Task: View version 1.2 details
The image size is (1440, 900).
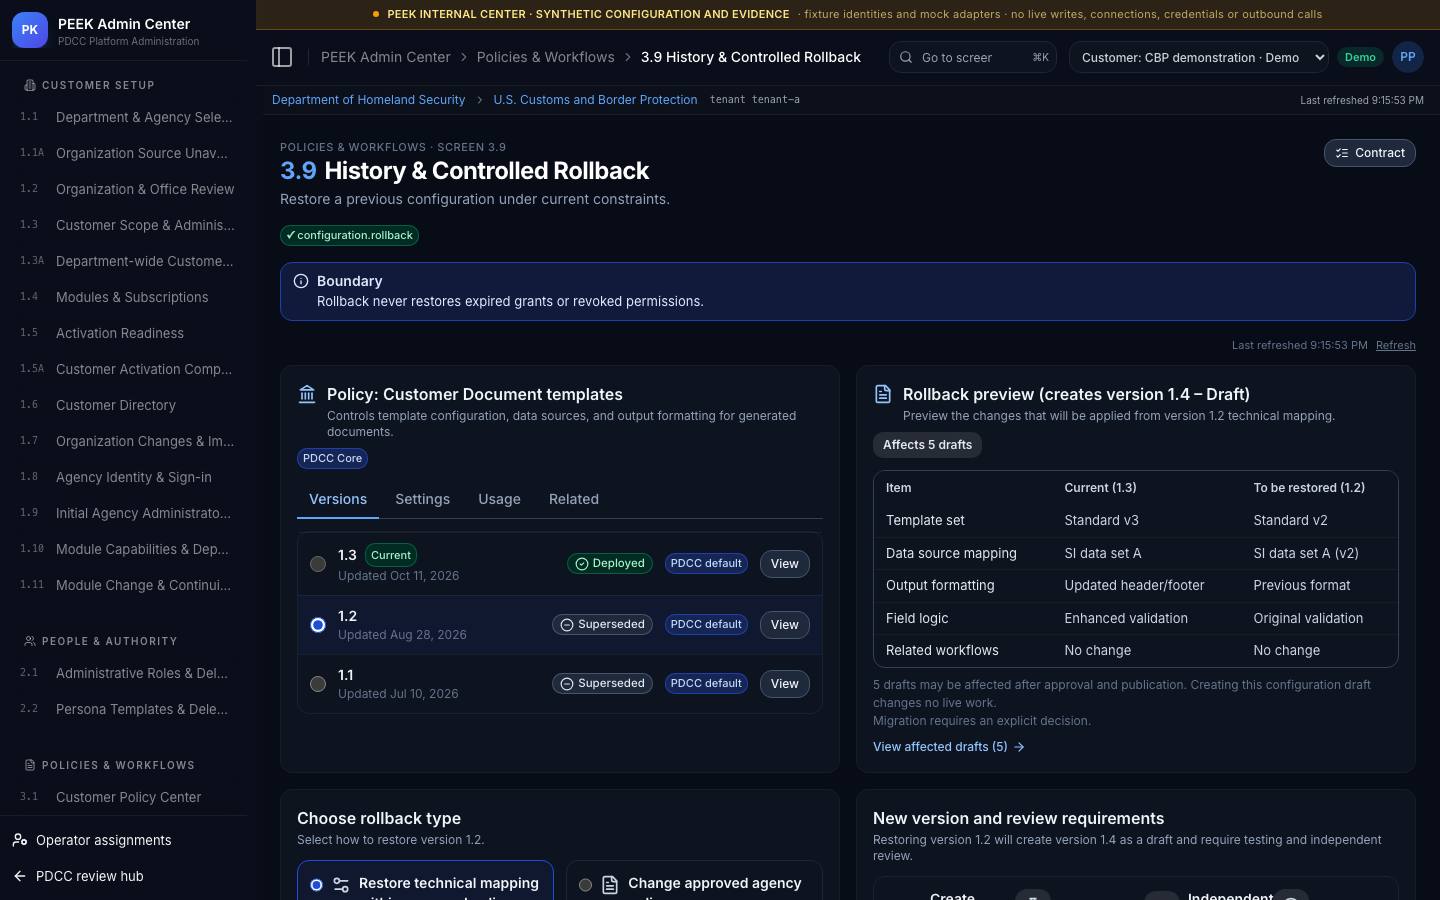Action: pyautogui.click(x=785, y=625)
